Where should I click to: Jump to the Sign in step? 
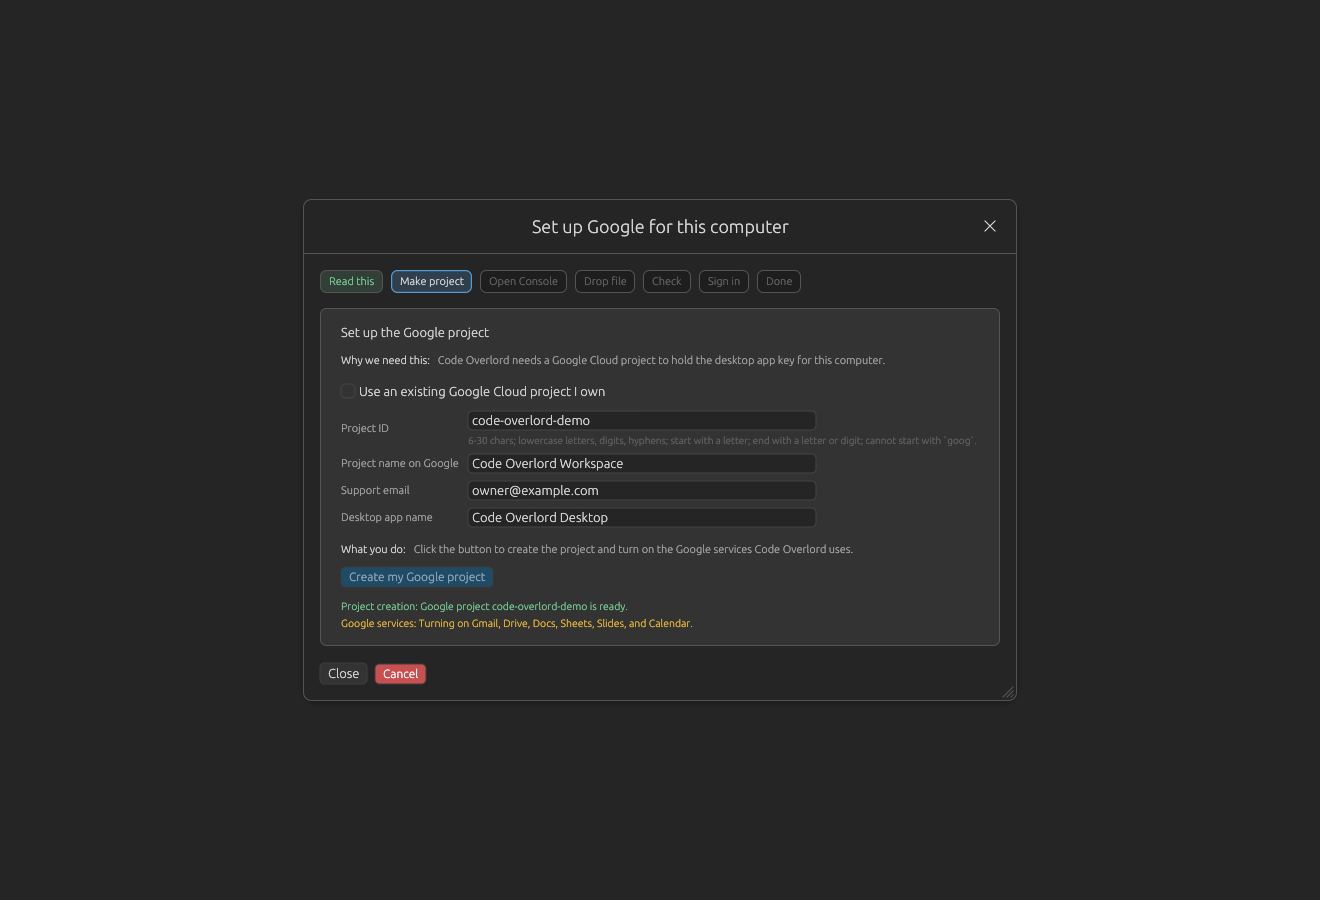click(724, 281)
